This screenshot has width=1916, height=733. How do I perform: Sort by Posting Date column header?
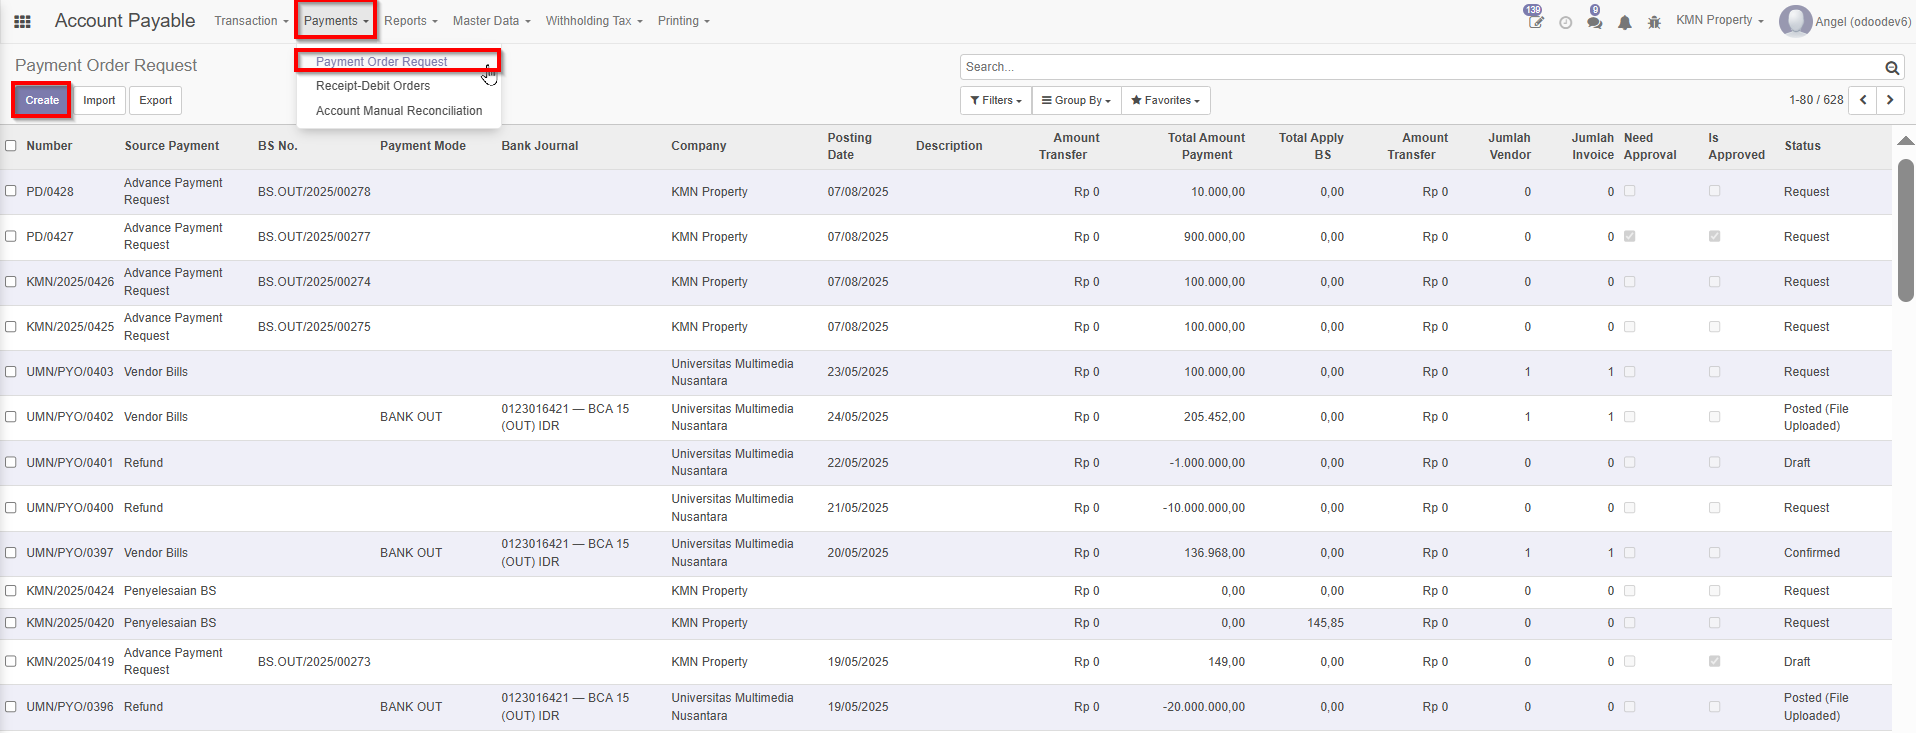click(850, 146)
